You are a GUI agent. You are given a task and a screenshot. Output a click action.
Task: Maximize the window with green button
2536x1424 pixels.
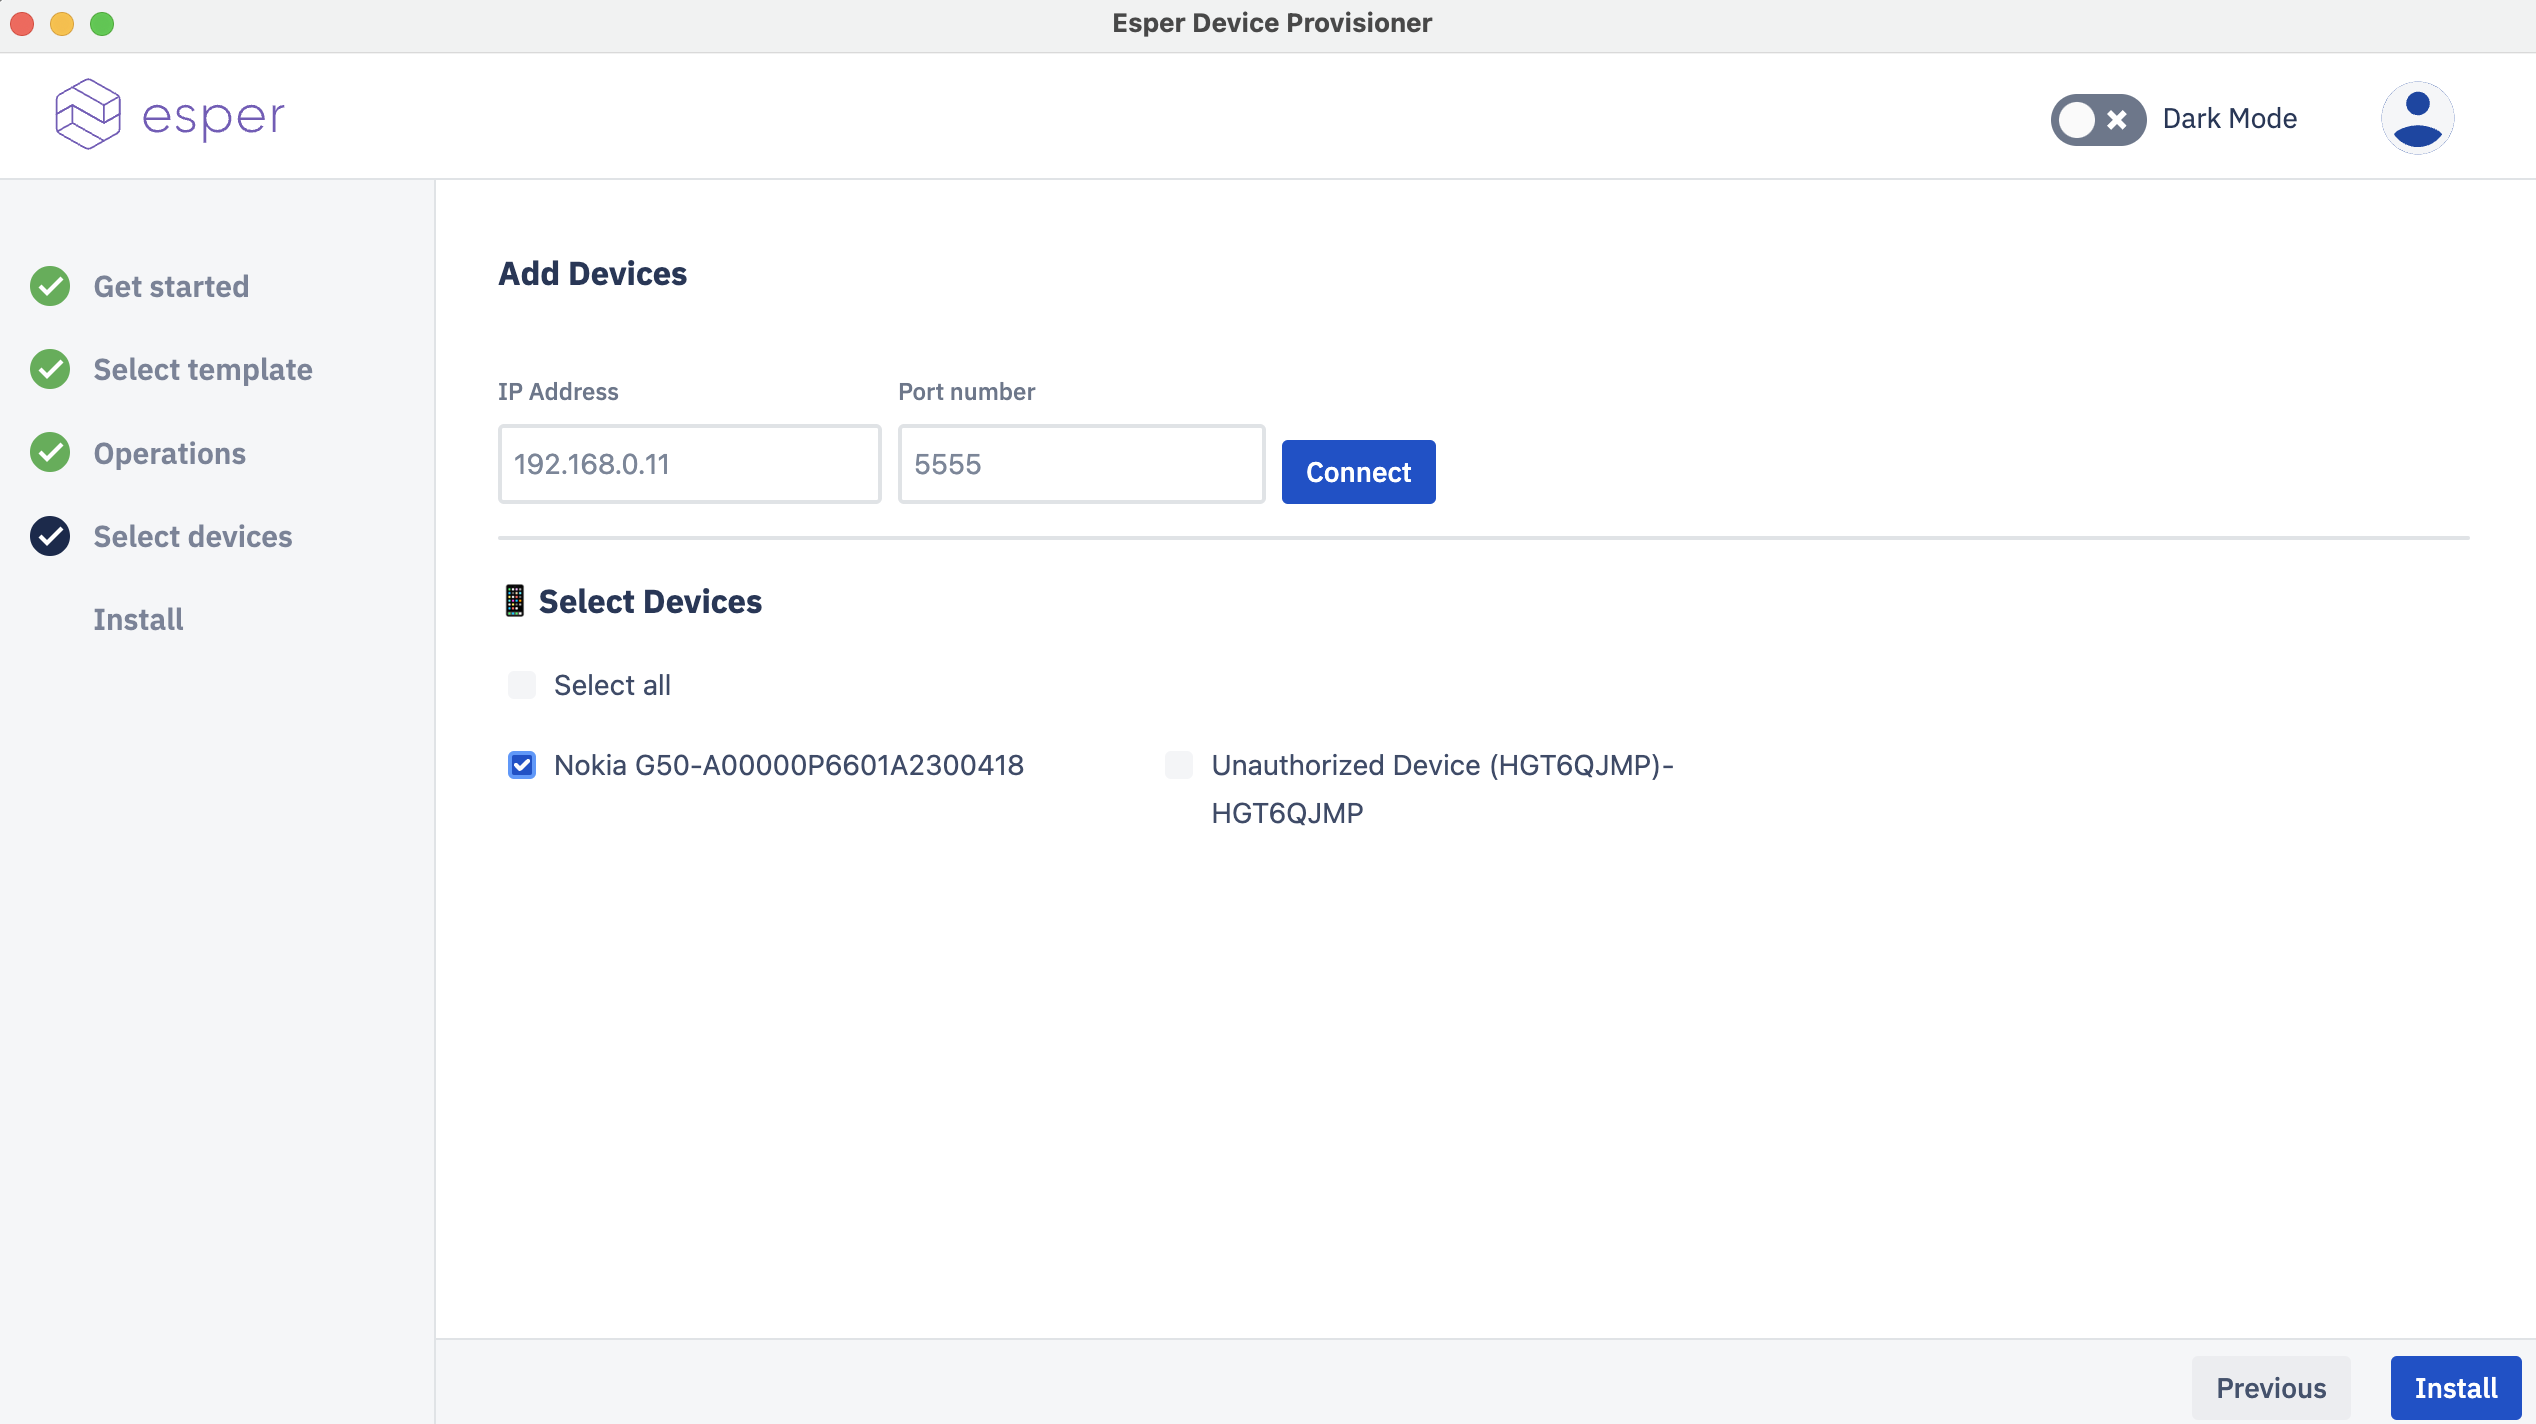tap(102, 23)
